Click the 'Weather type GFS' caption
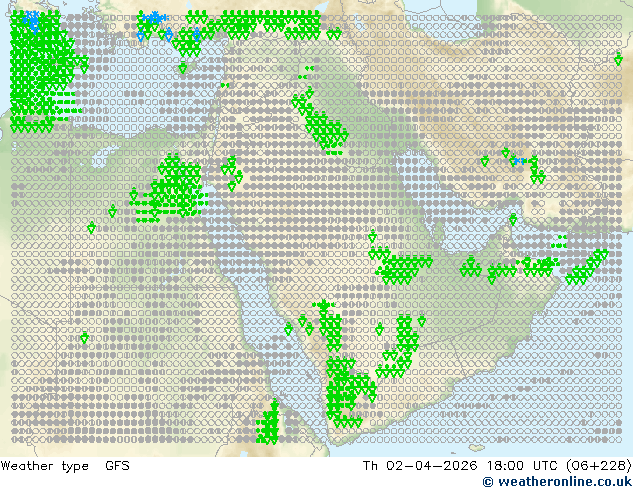The height and width of the screenshot is (490, 634). pos(65,466)
